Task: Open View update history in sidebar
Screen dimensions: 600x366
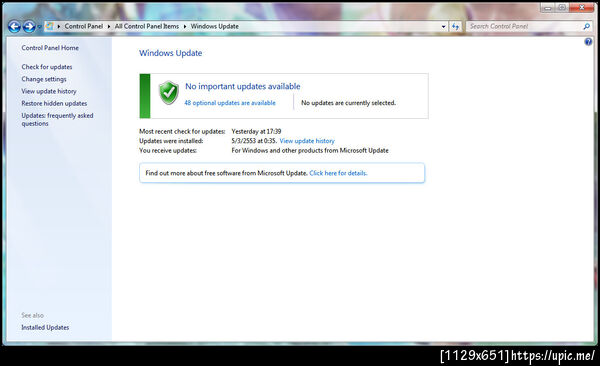Action: coord(49,91)
